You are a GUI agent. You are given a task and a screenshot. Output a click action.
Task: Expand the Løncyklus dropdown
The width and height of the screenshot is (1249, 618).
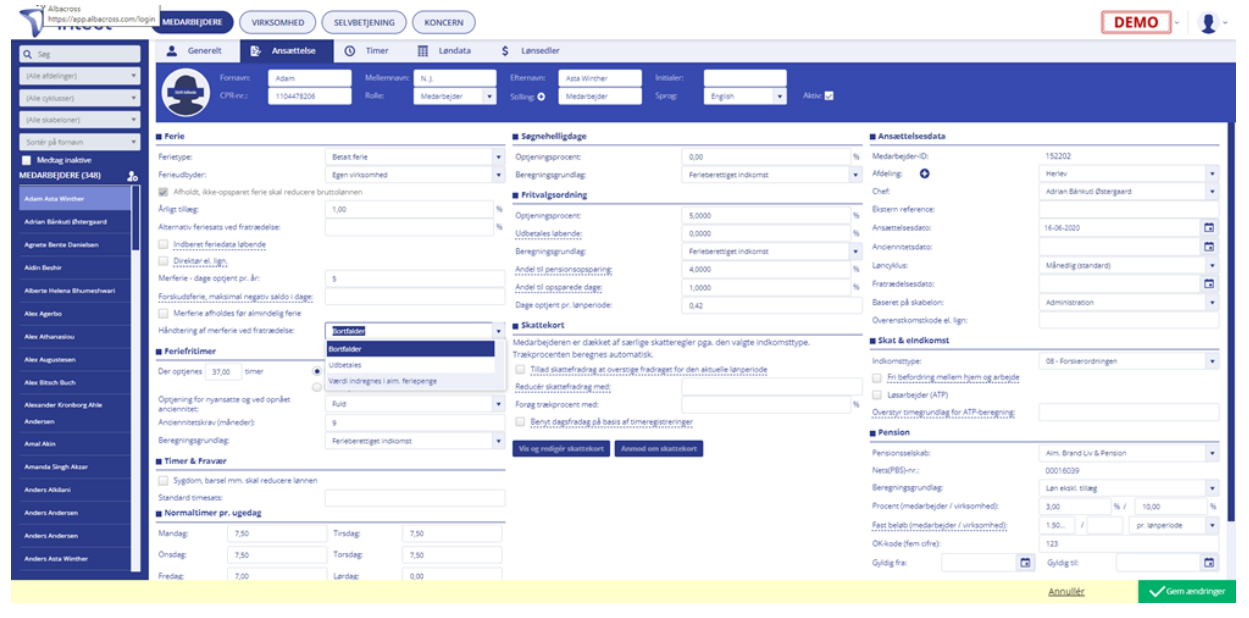[x=1129, y=265]
